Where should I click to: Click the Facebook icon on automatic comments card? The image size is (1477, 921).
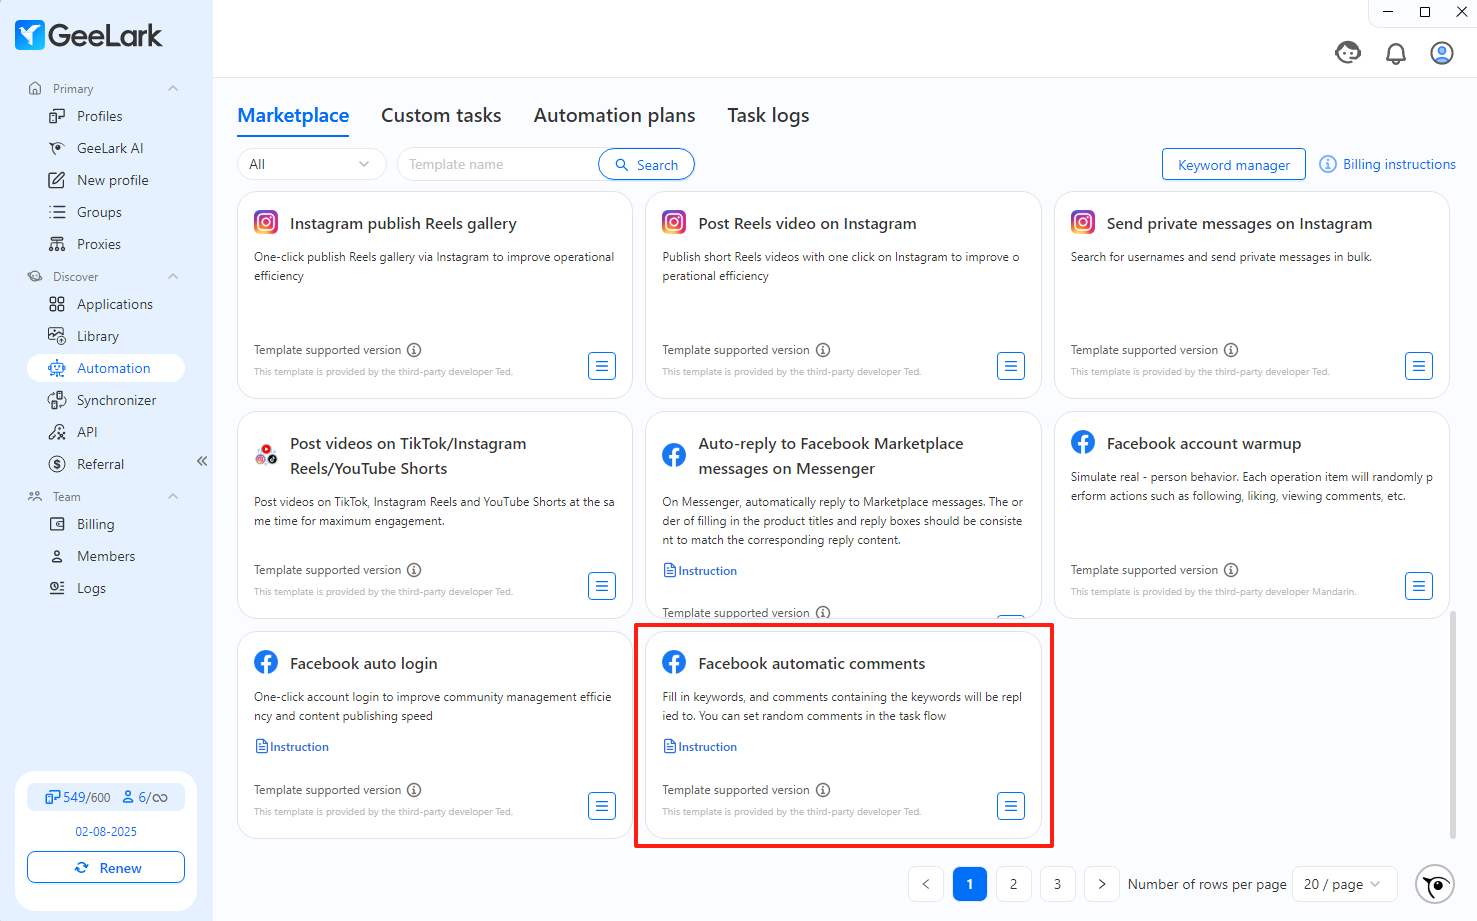coord(674,663)
